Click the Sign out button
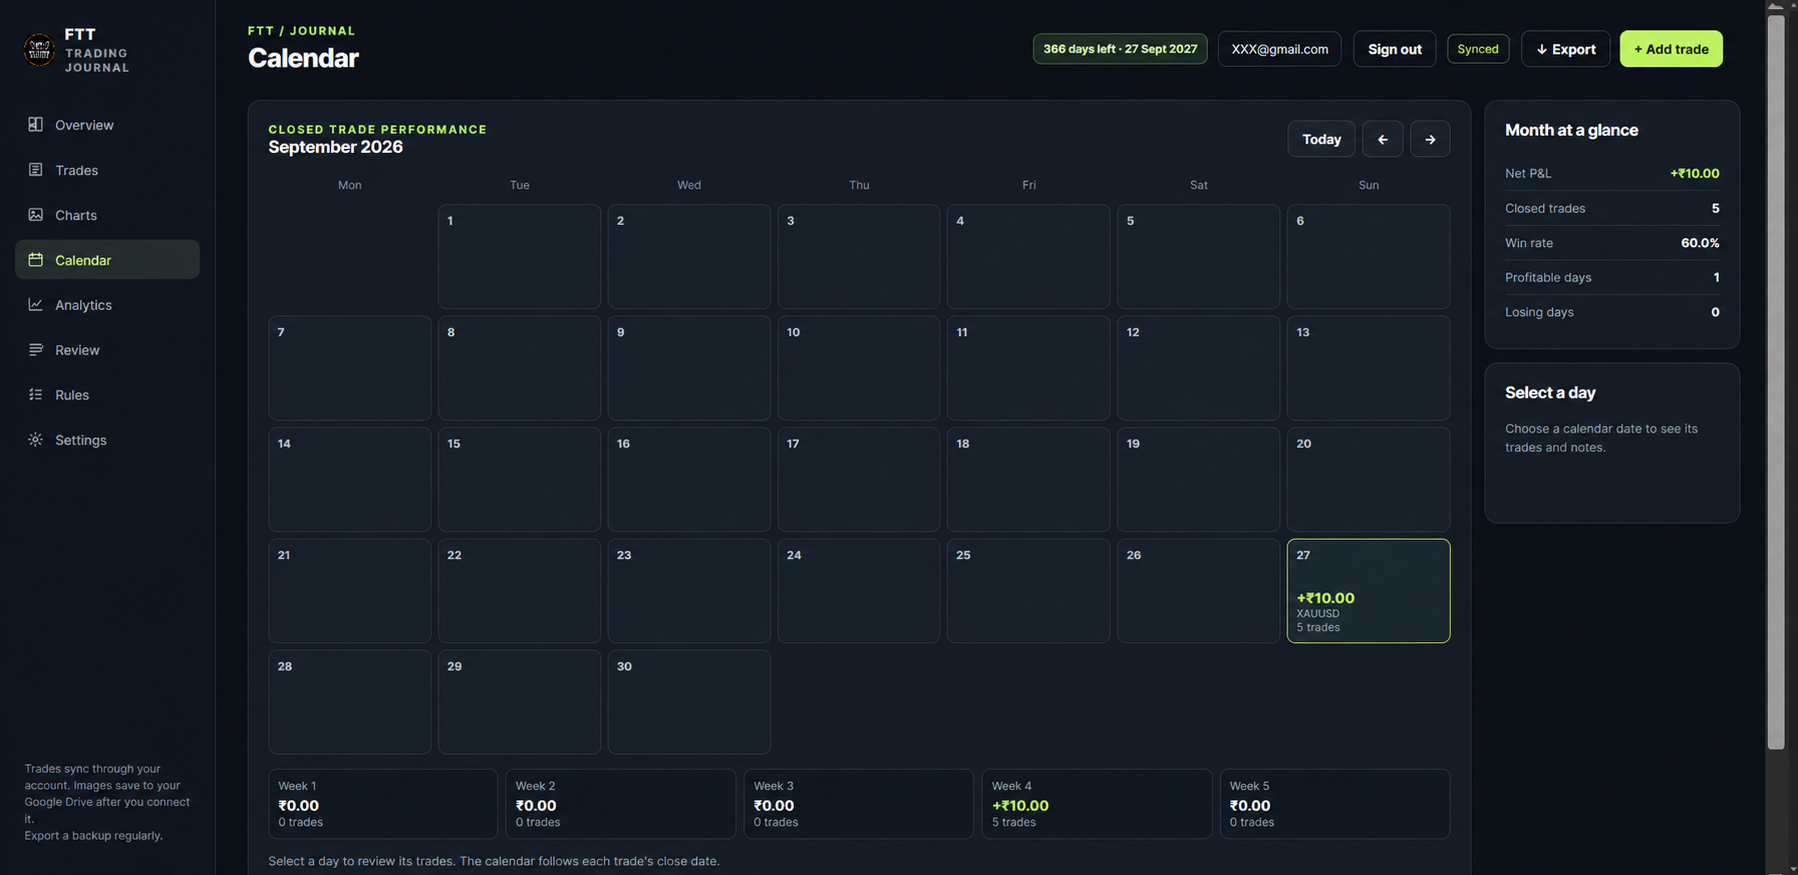Image resolution: width=1798 pixels, height=875 pixels. point(1395,49)
